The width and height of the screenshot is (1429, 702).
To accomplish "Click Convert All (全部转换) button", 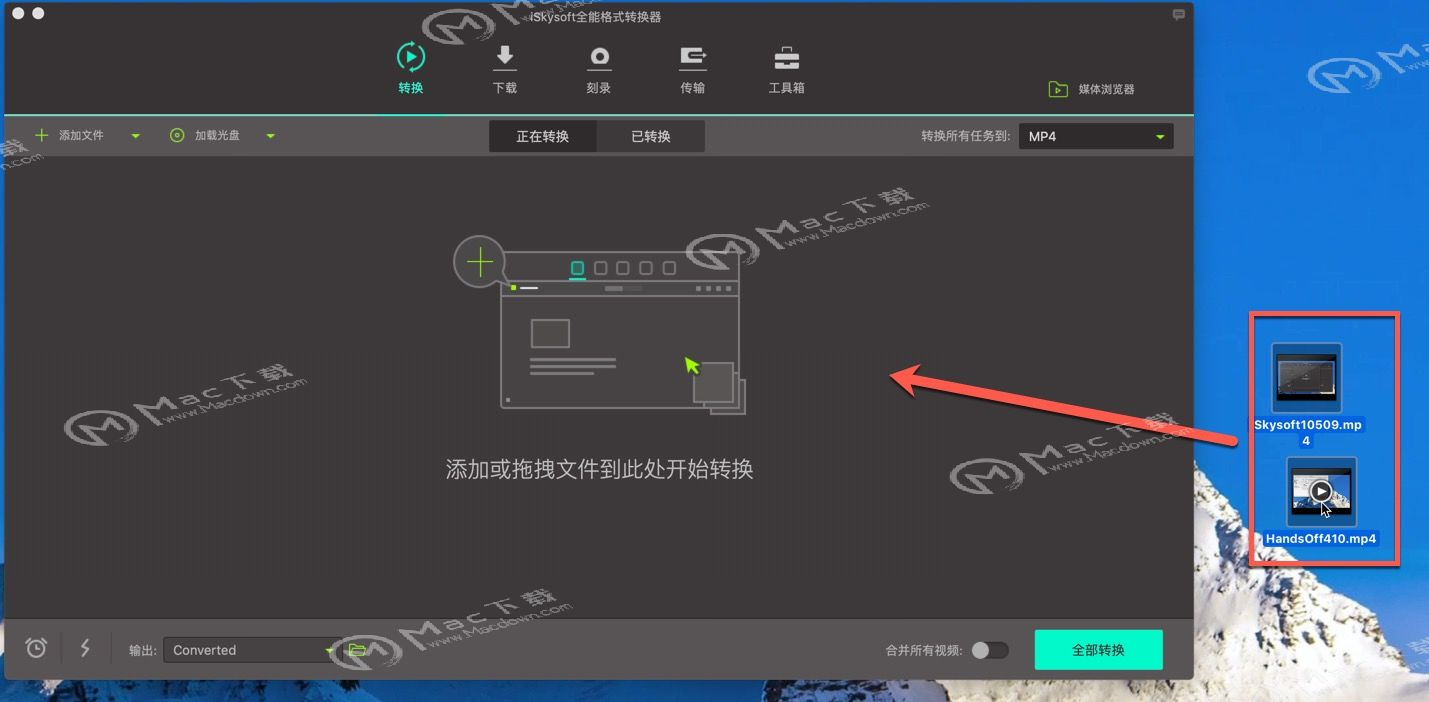I will (1098, 650).
